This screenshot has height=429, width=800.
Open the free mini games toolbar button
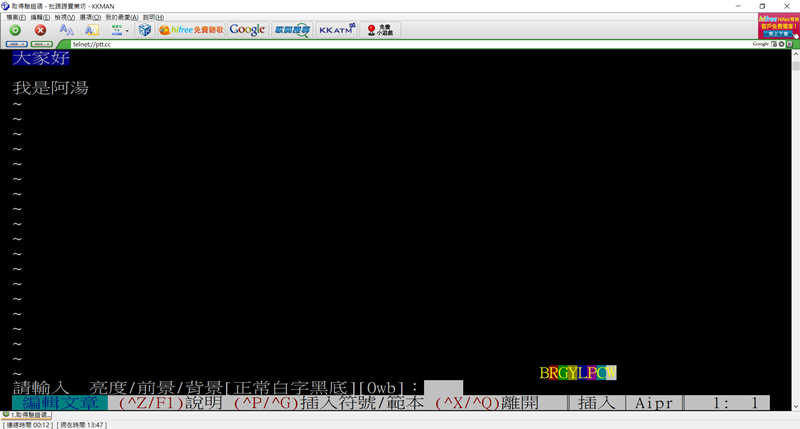(381, 30)
